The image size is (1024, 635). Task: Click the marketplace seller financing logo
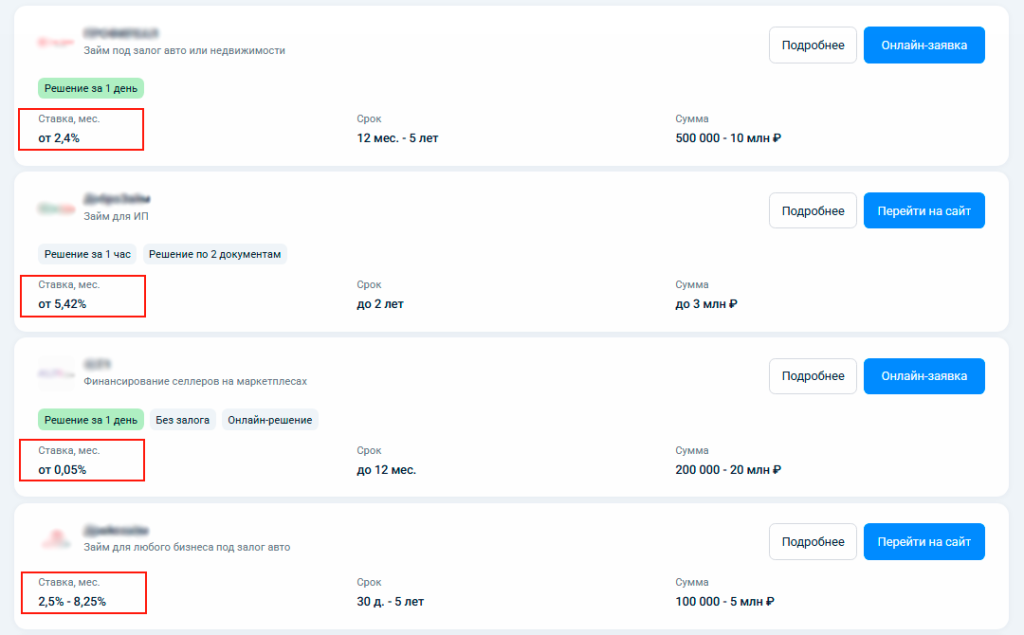pyautogui.click(x=56, y=374)
